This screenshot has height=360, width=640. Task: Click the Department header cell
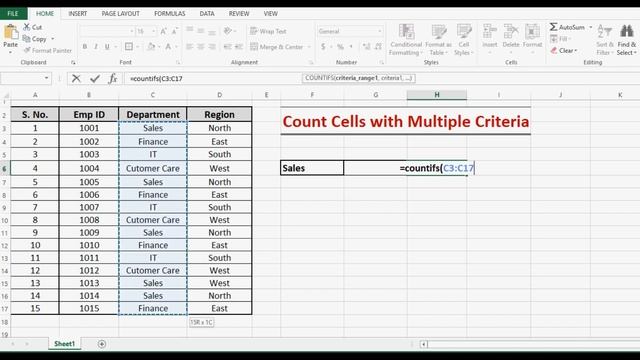click(153, 114)
